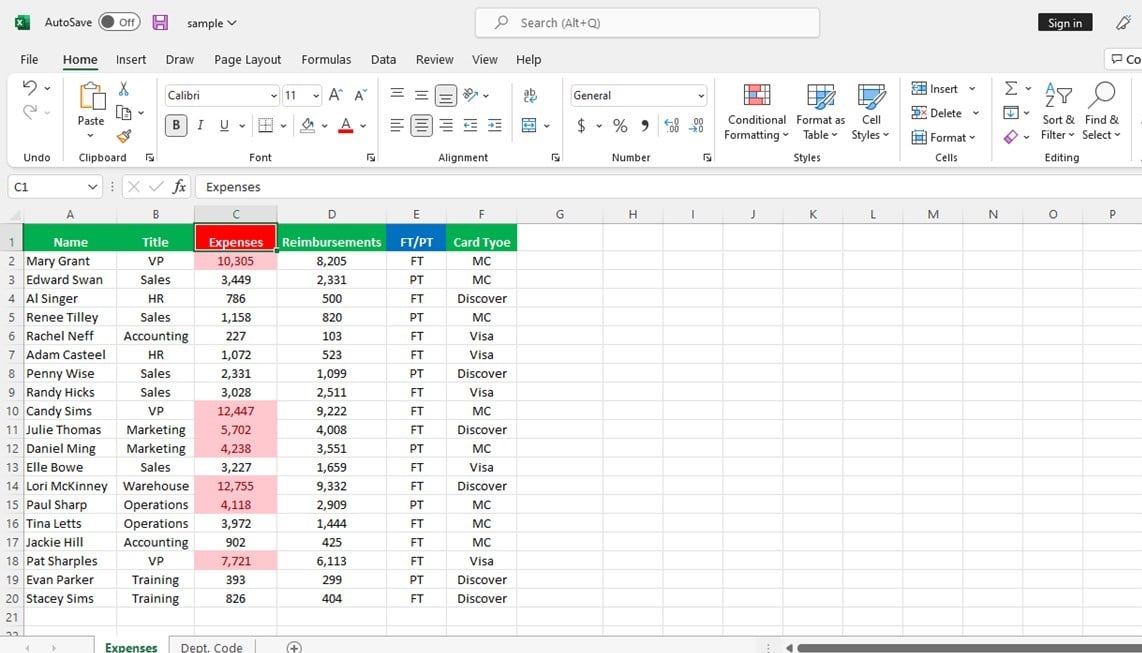Click the Decrease Indent icon
The width and height of the screenshot is (1142, 653).
470,125
